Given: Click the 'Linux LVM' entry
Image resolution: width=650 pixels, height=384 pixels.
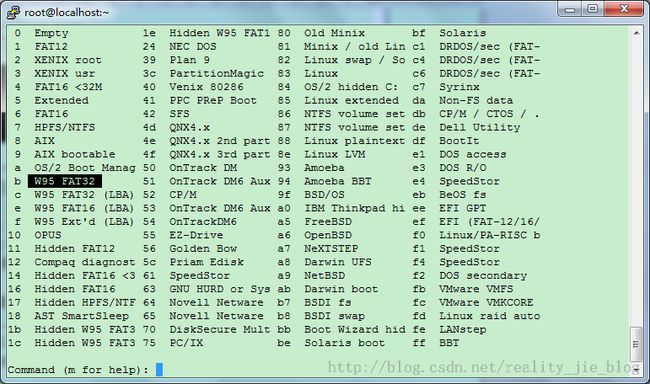Looking at the screenshot, I should (335, 154).
